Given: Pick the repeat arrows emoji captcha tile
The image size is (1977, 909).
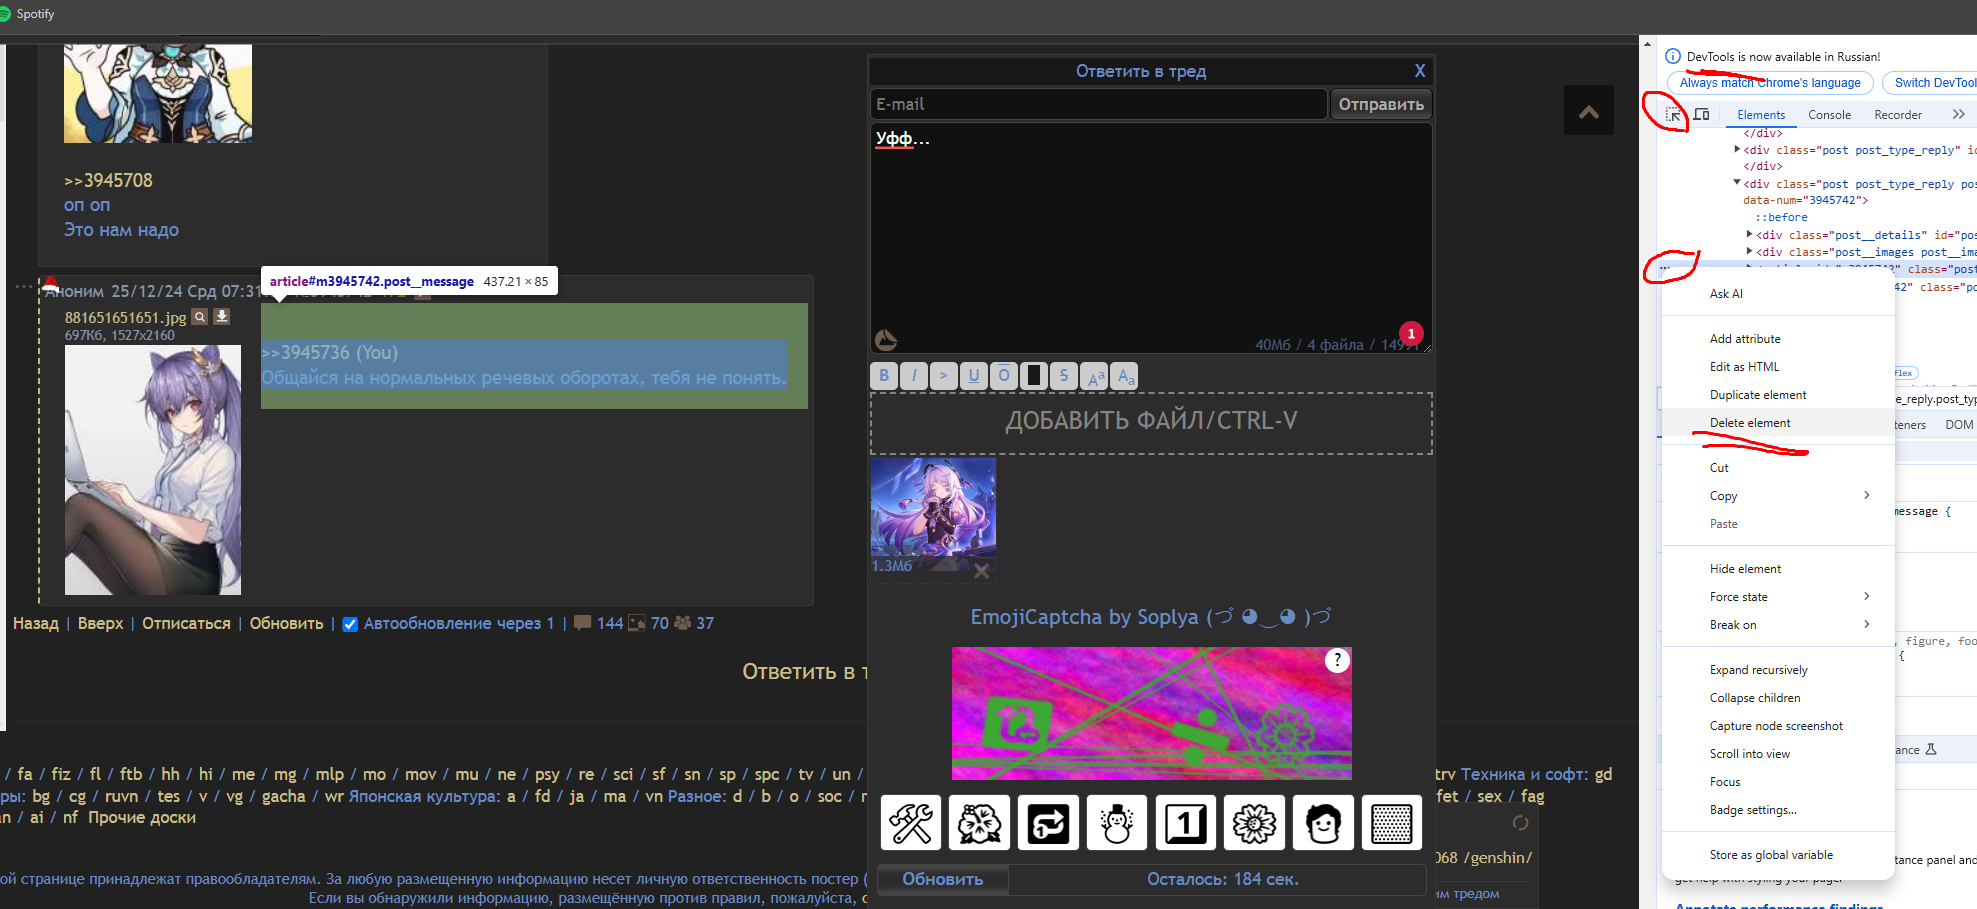Looking at the screenshot, I should (x=1048, y=823).
